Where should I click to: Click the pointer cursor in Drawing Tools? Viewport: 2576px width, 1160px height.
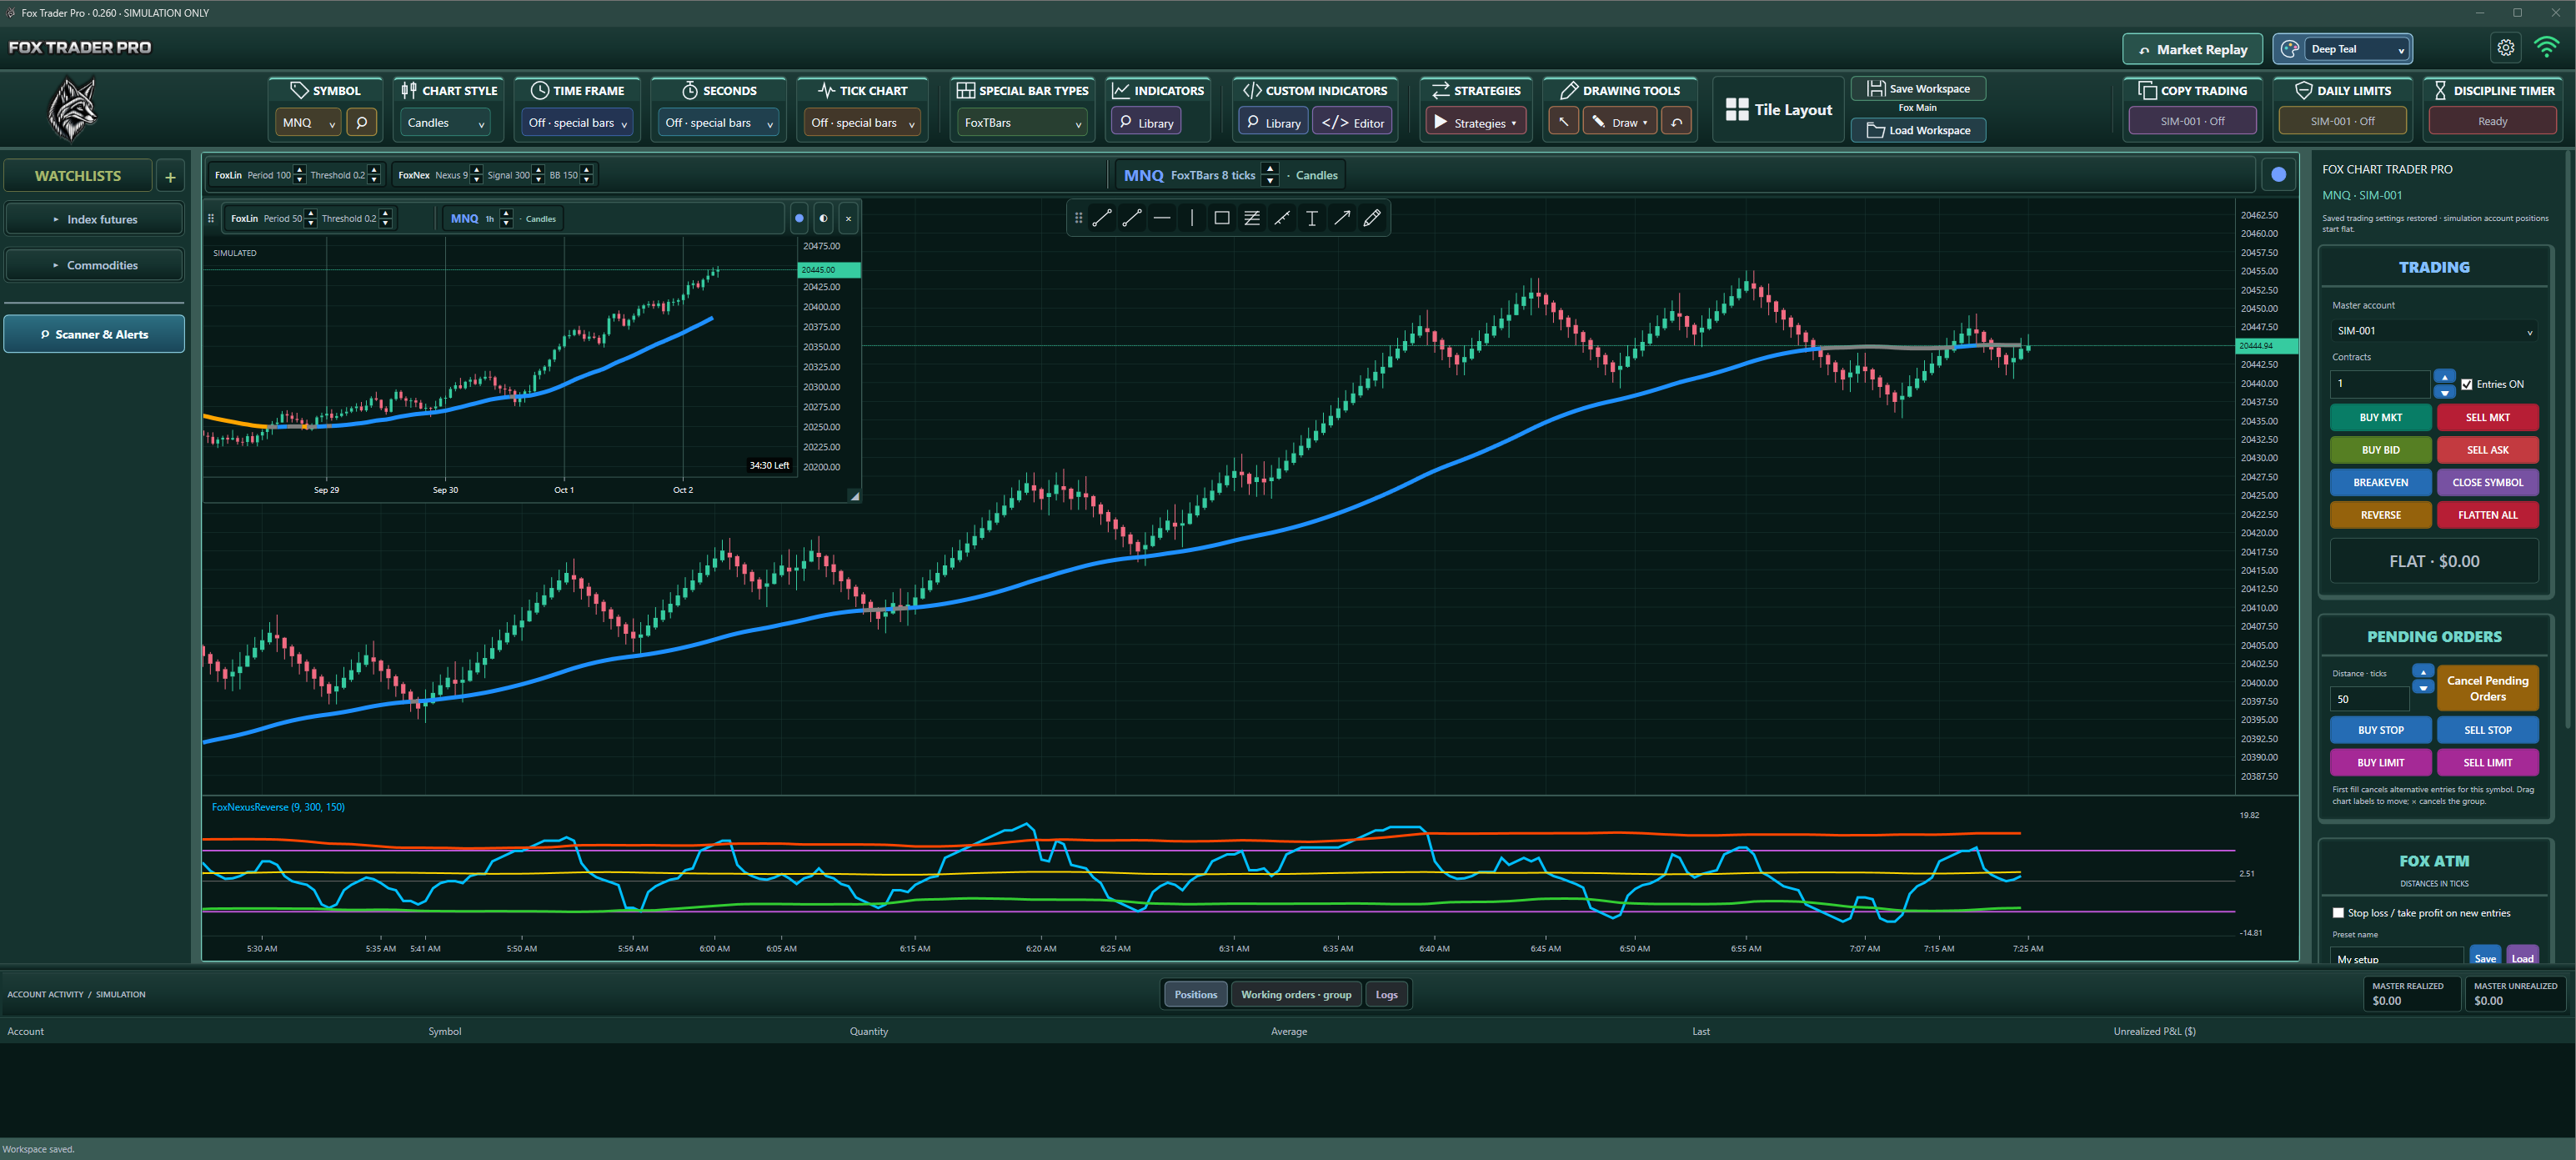coord(1563,122)
